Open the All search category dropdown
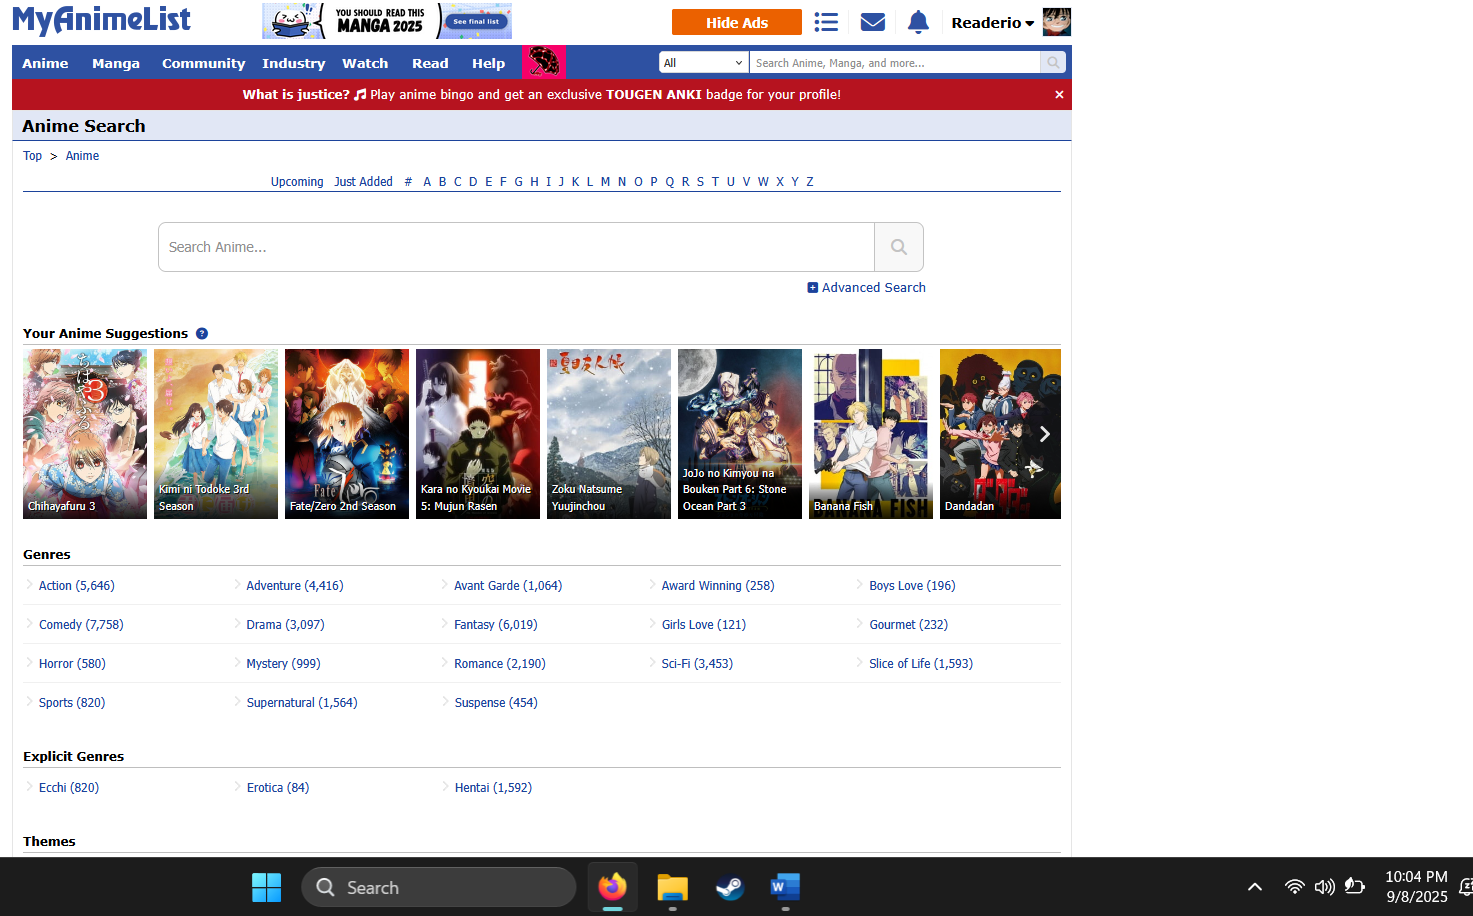The width and height of the screenshot is (1473, 916). click(x=704, y=63)
